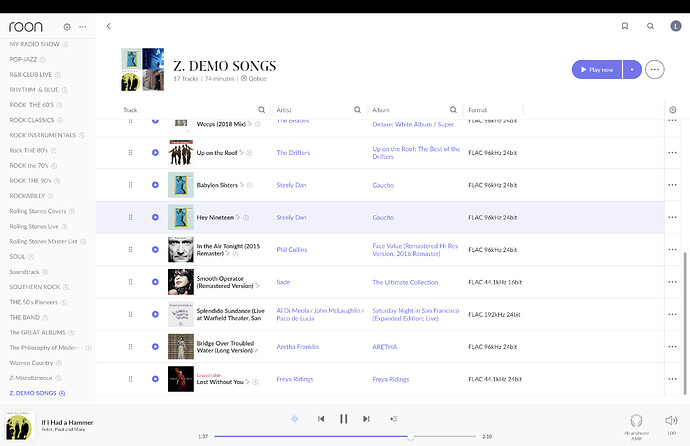The image size is (690, 446).
Task: Select ROCKABILLY playlist
Action: coord(27,196)
